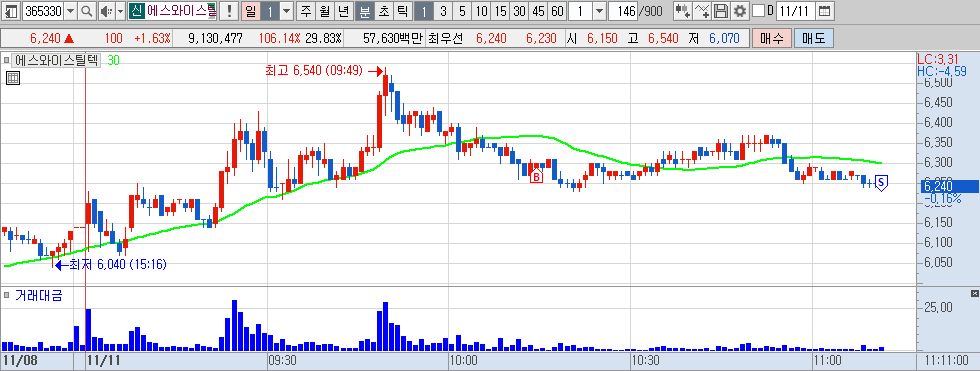Click the 11/11 date input field
Screen dimensions: 980x371
click(795, 11)
